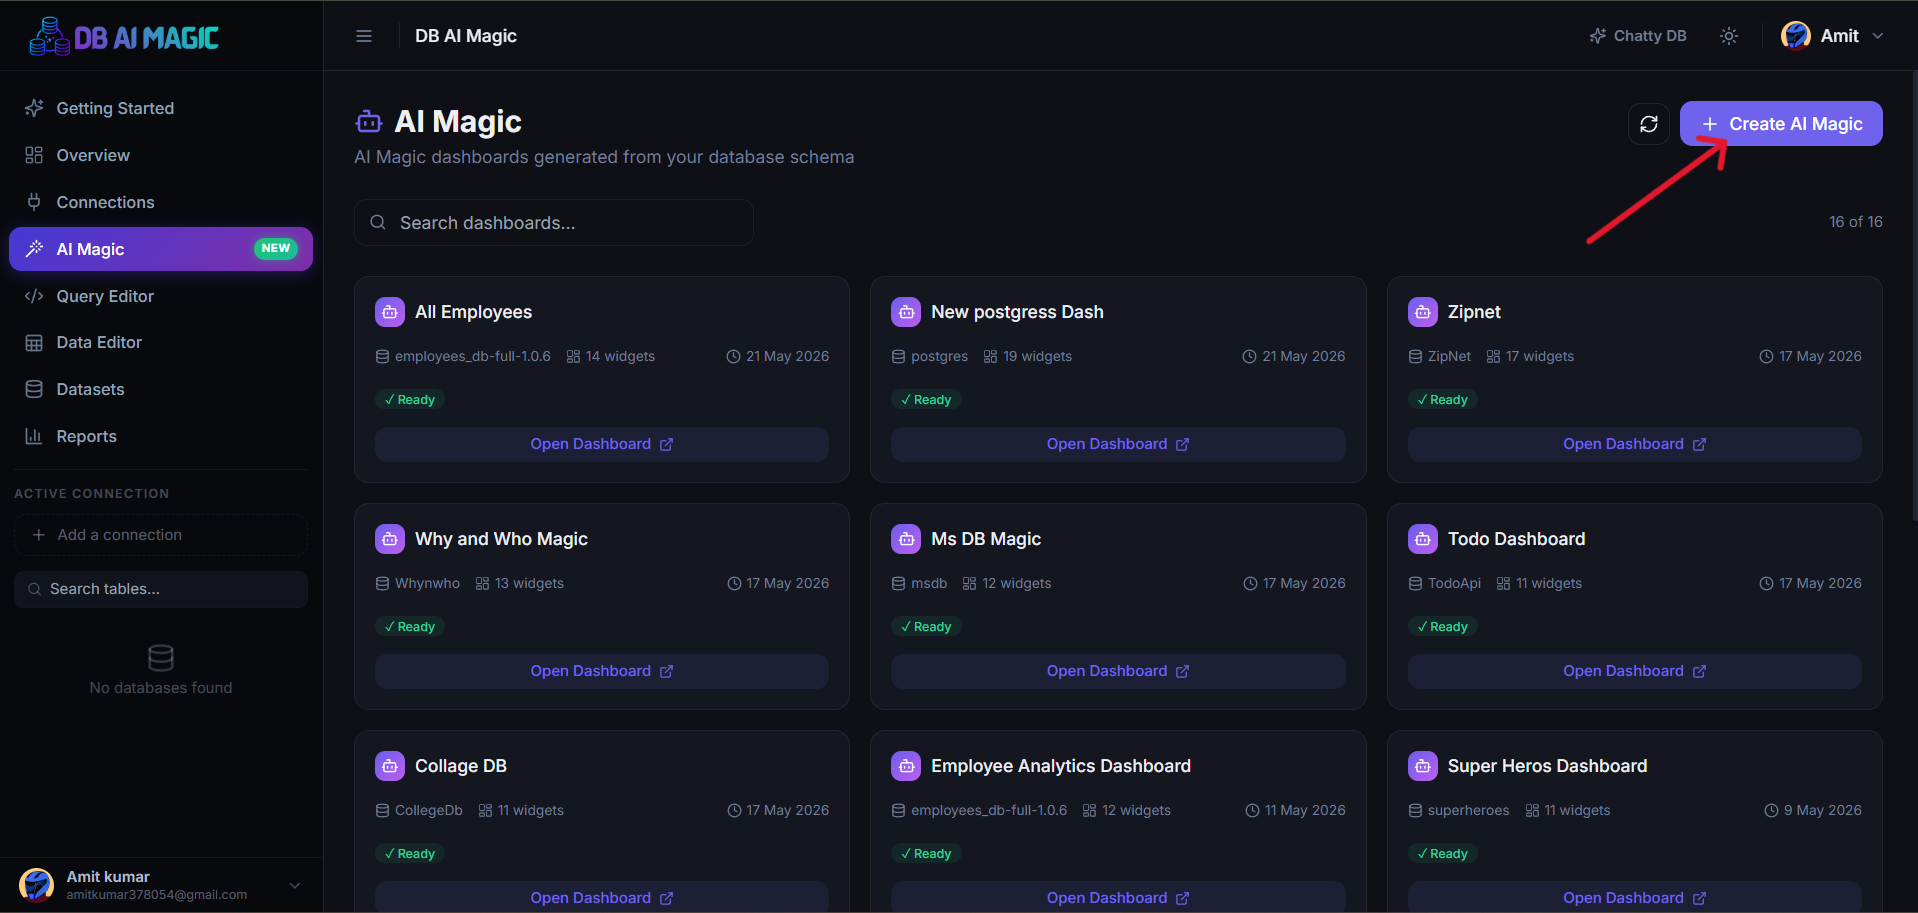Open Dashboard for Todo Dashboard
This screenshot has height=913, width=1918.
pyautogui.click(x=1635, y=671)
